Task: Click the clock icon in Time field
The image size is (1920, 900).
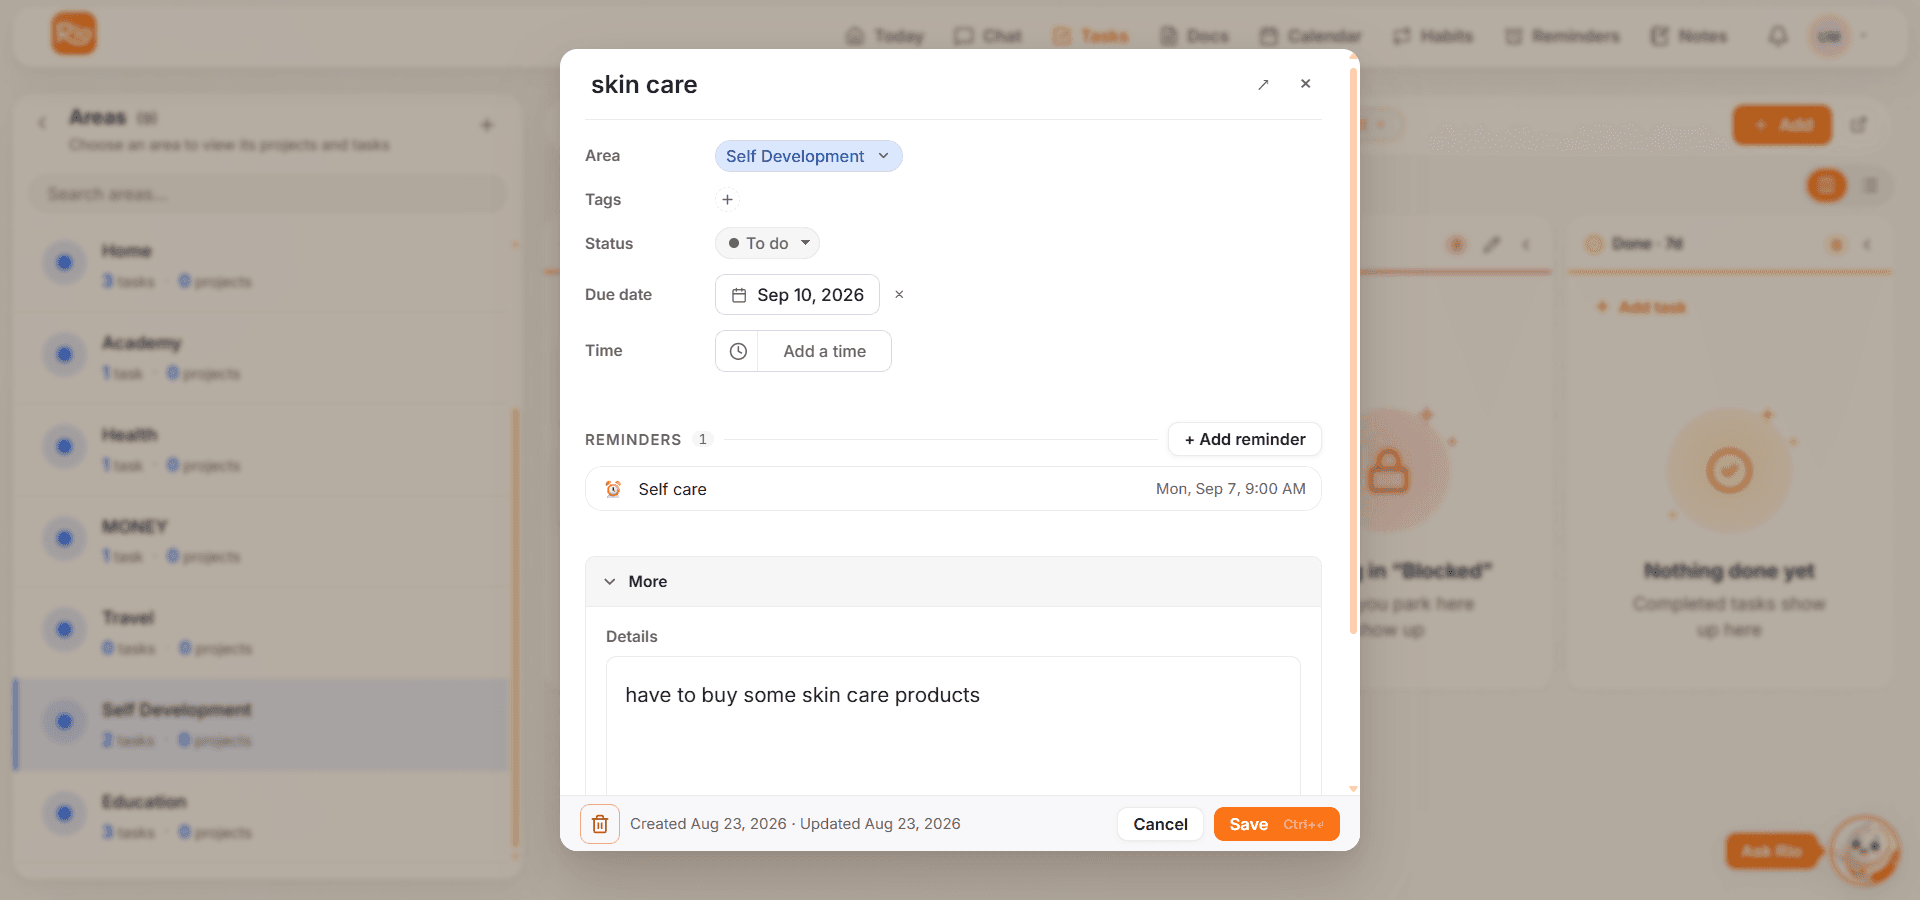Action: pyautogui.click(x=738, y=351)
